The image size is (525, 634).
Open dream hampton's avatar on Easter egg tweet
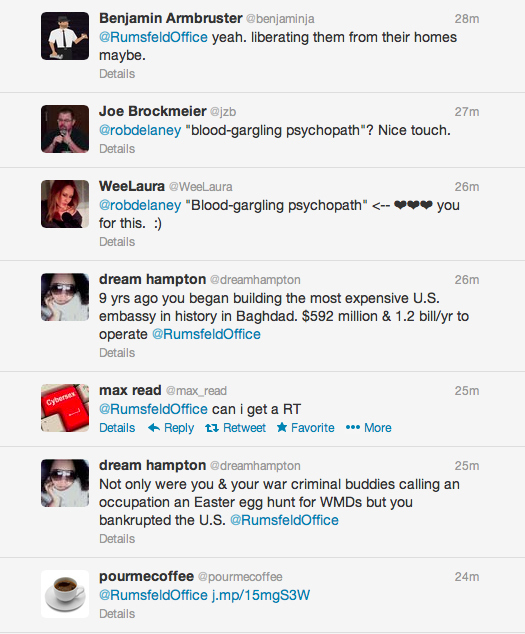pyautogui.click(x=65, y=483)
